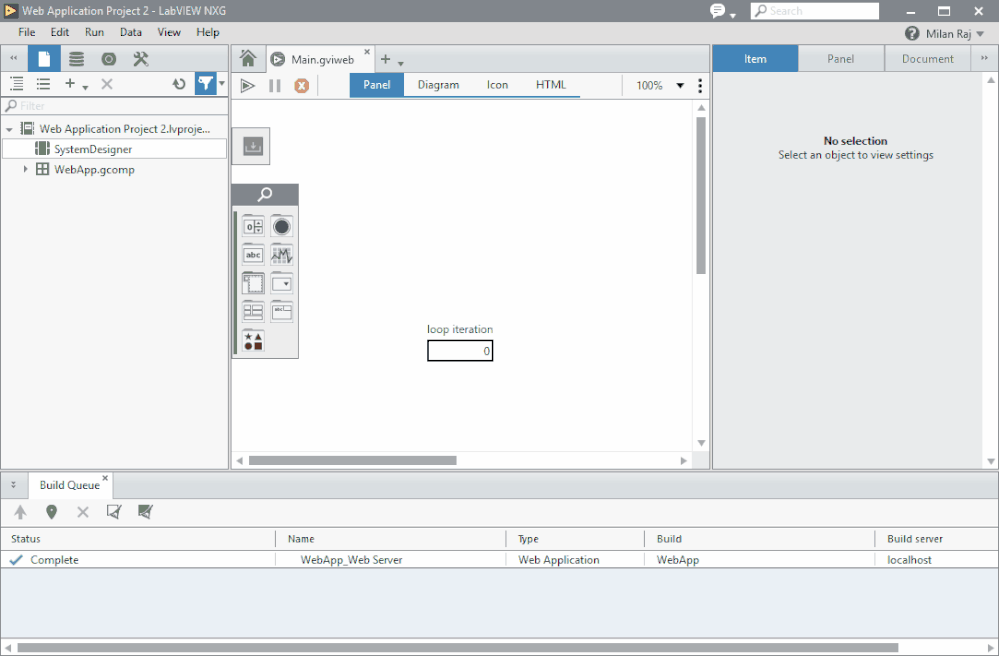Click the panel horizontal scrollbar thumb
The width and height of the screenshot is (999, 656).
(x=352, y=460)
